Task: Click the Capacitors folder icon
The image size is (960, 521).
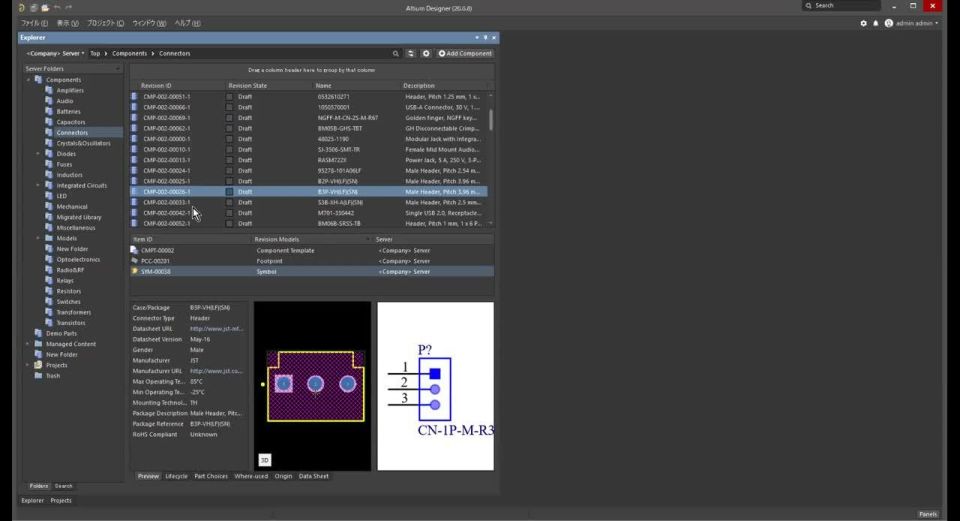Action: pos(49,122)
